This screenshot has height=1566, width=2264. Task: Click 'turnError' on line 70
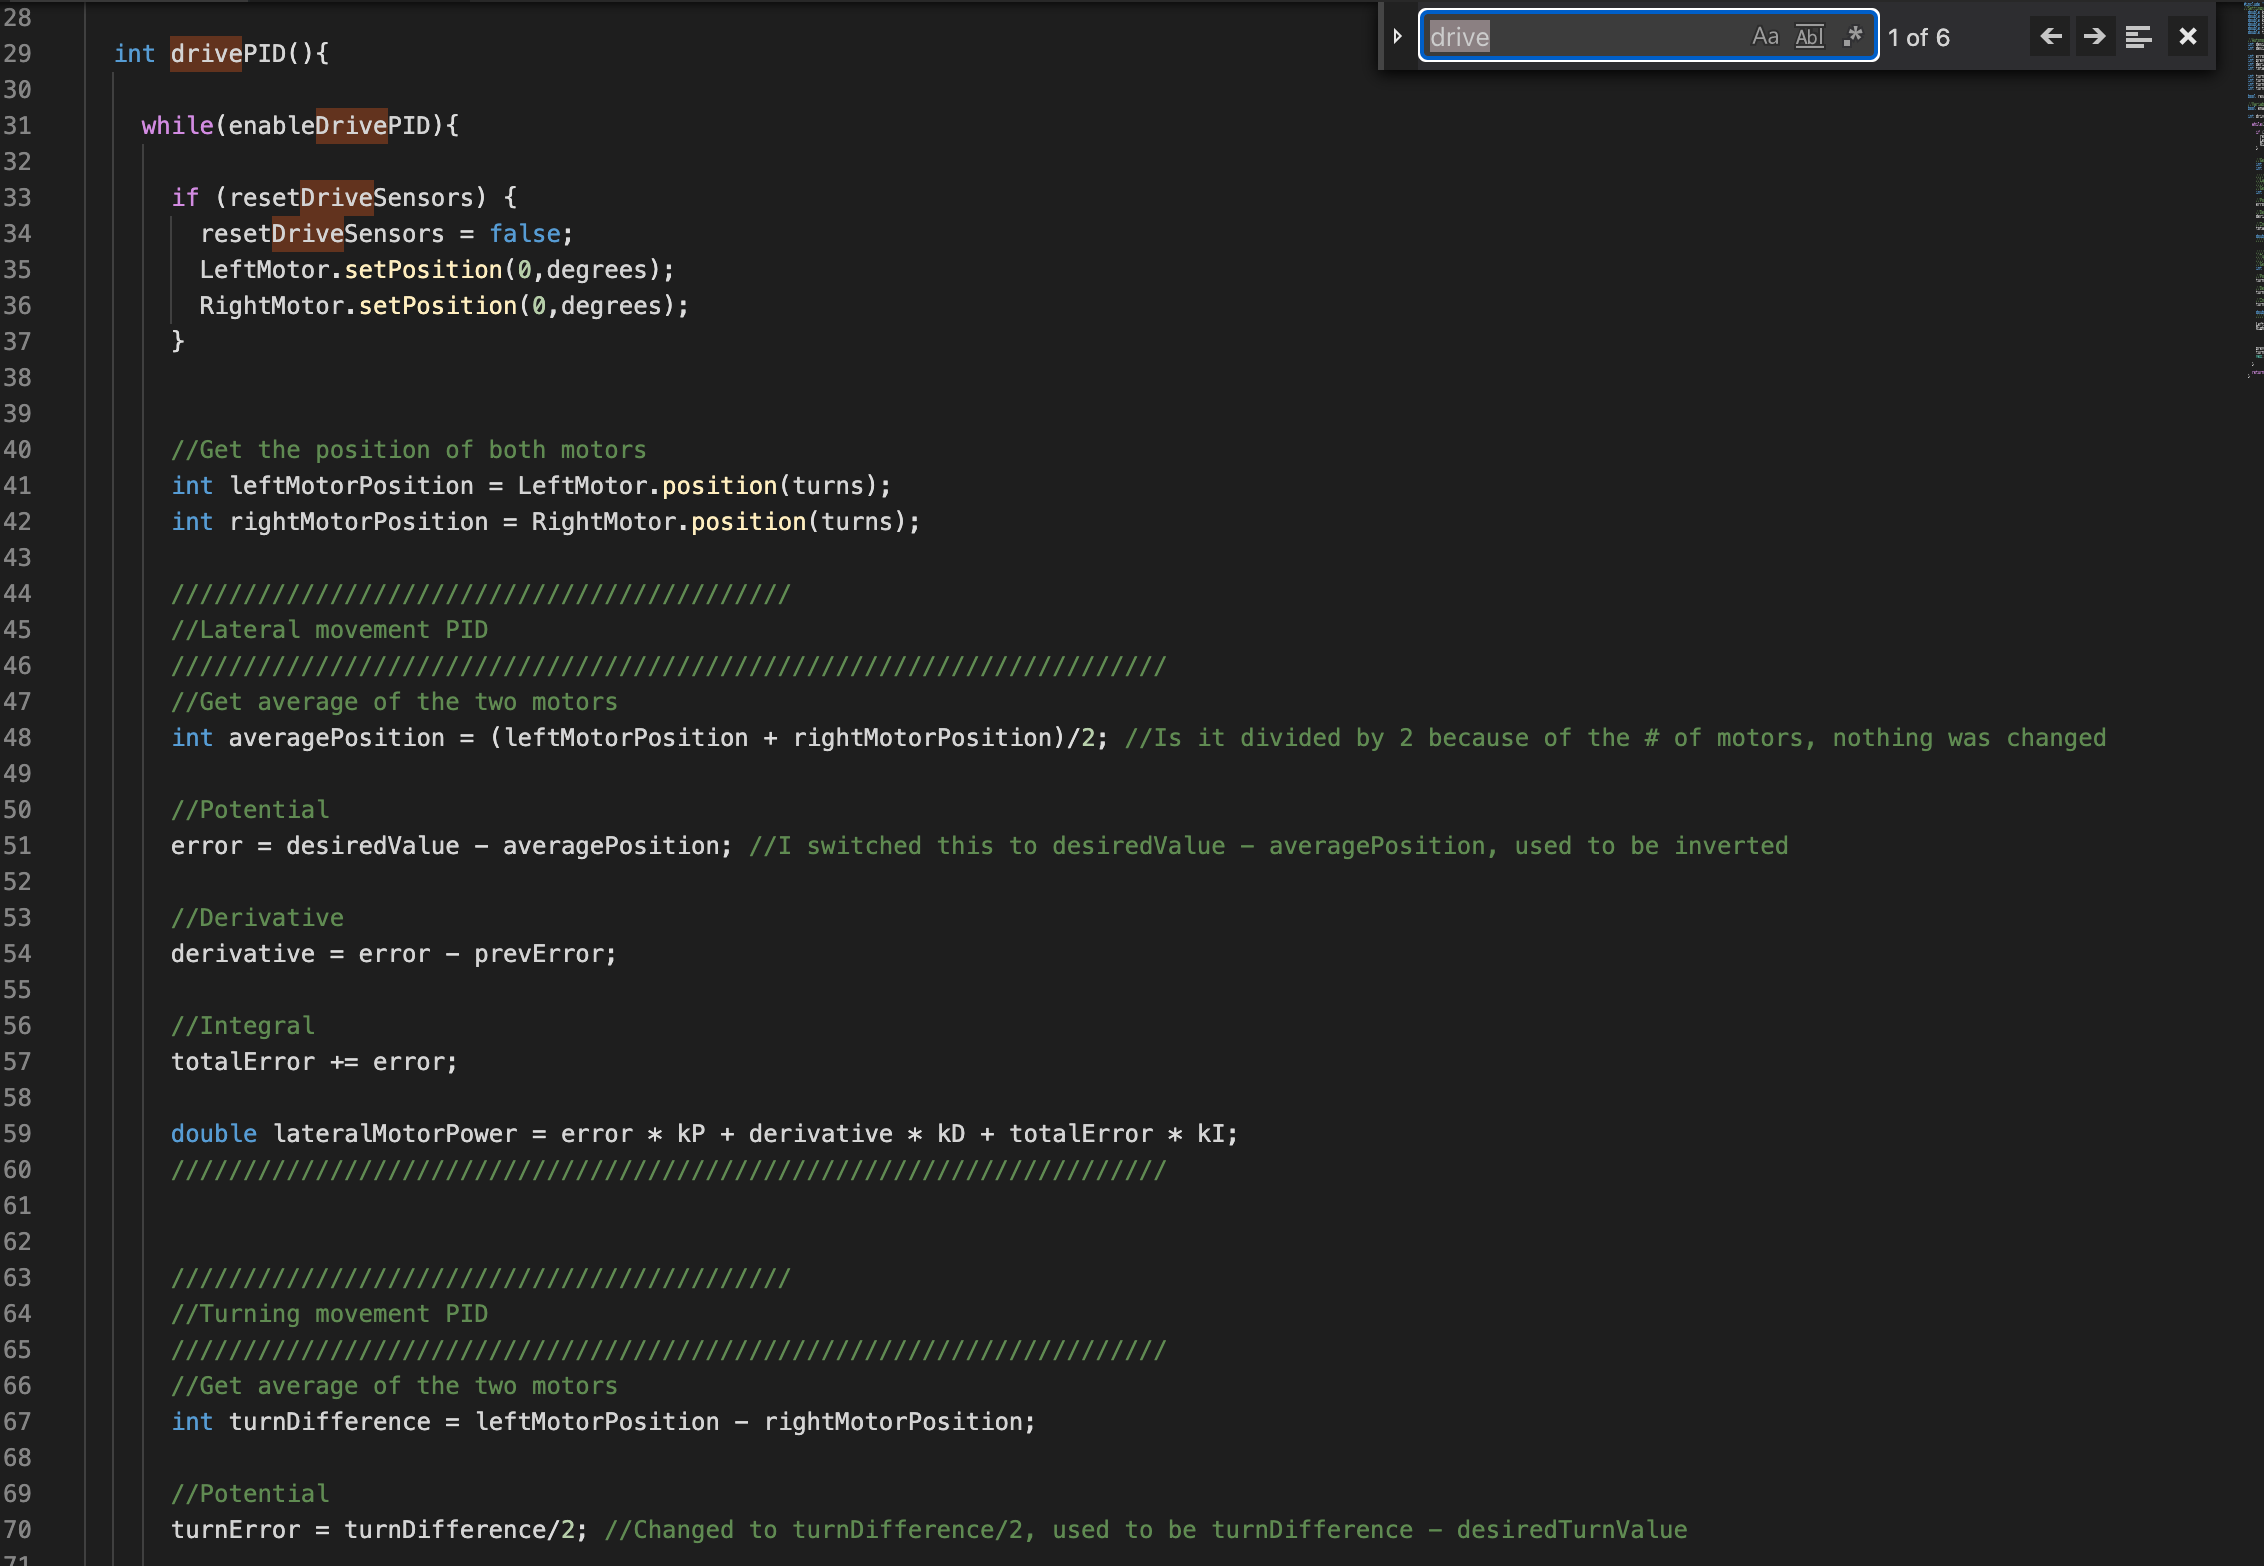pos(235,1529)
